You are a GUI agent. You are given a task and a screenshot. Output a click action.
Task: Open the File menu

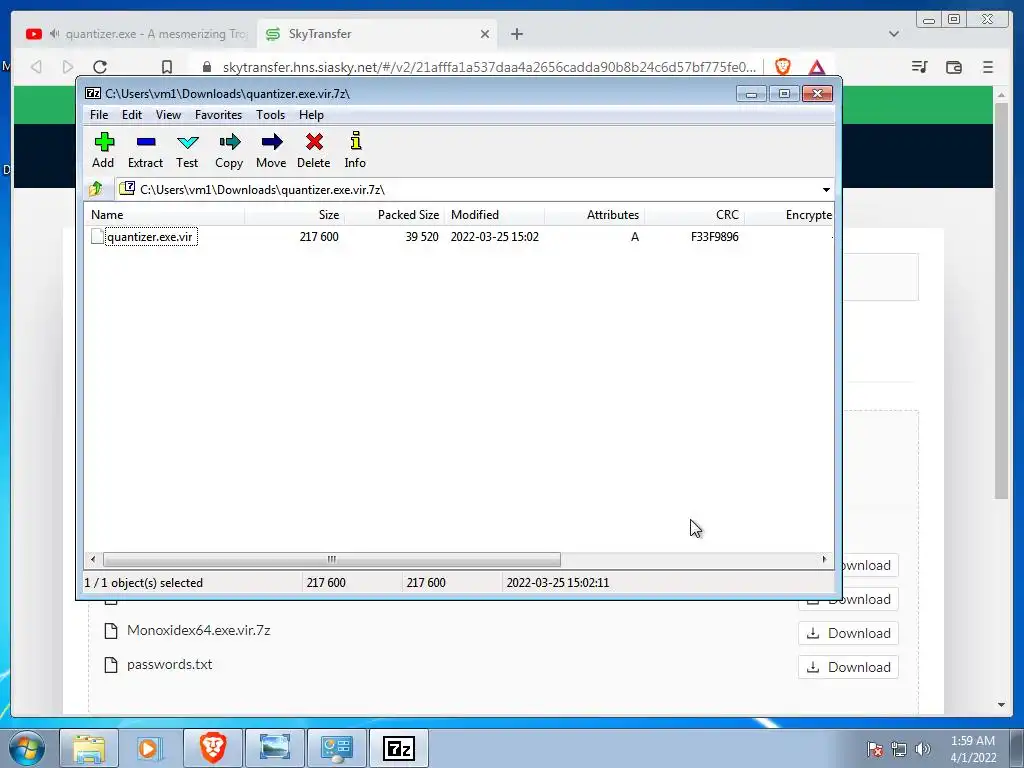(99, 115)
